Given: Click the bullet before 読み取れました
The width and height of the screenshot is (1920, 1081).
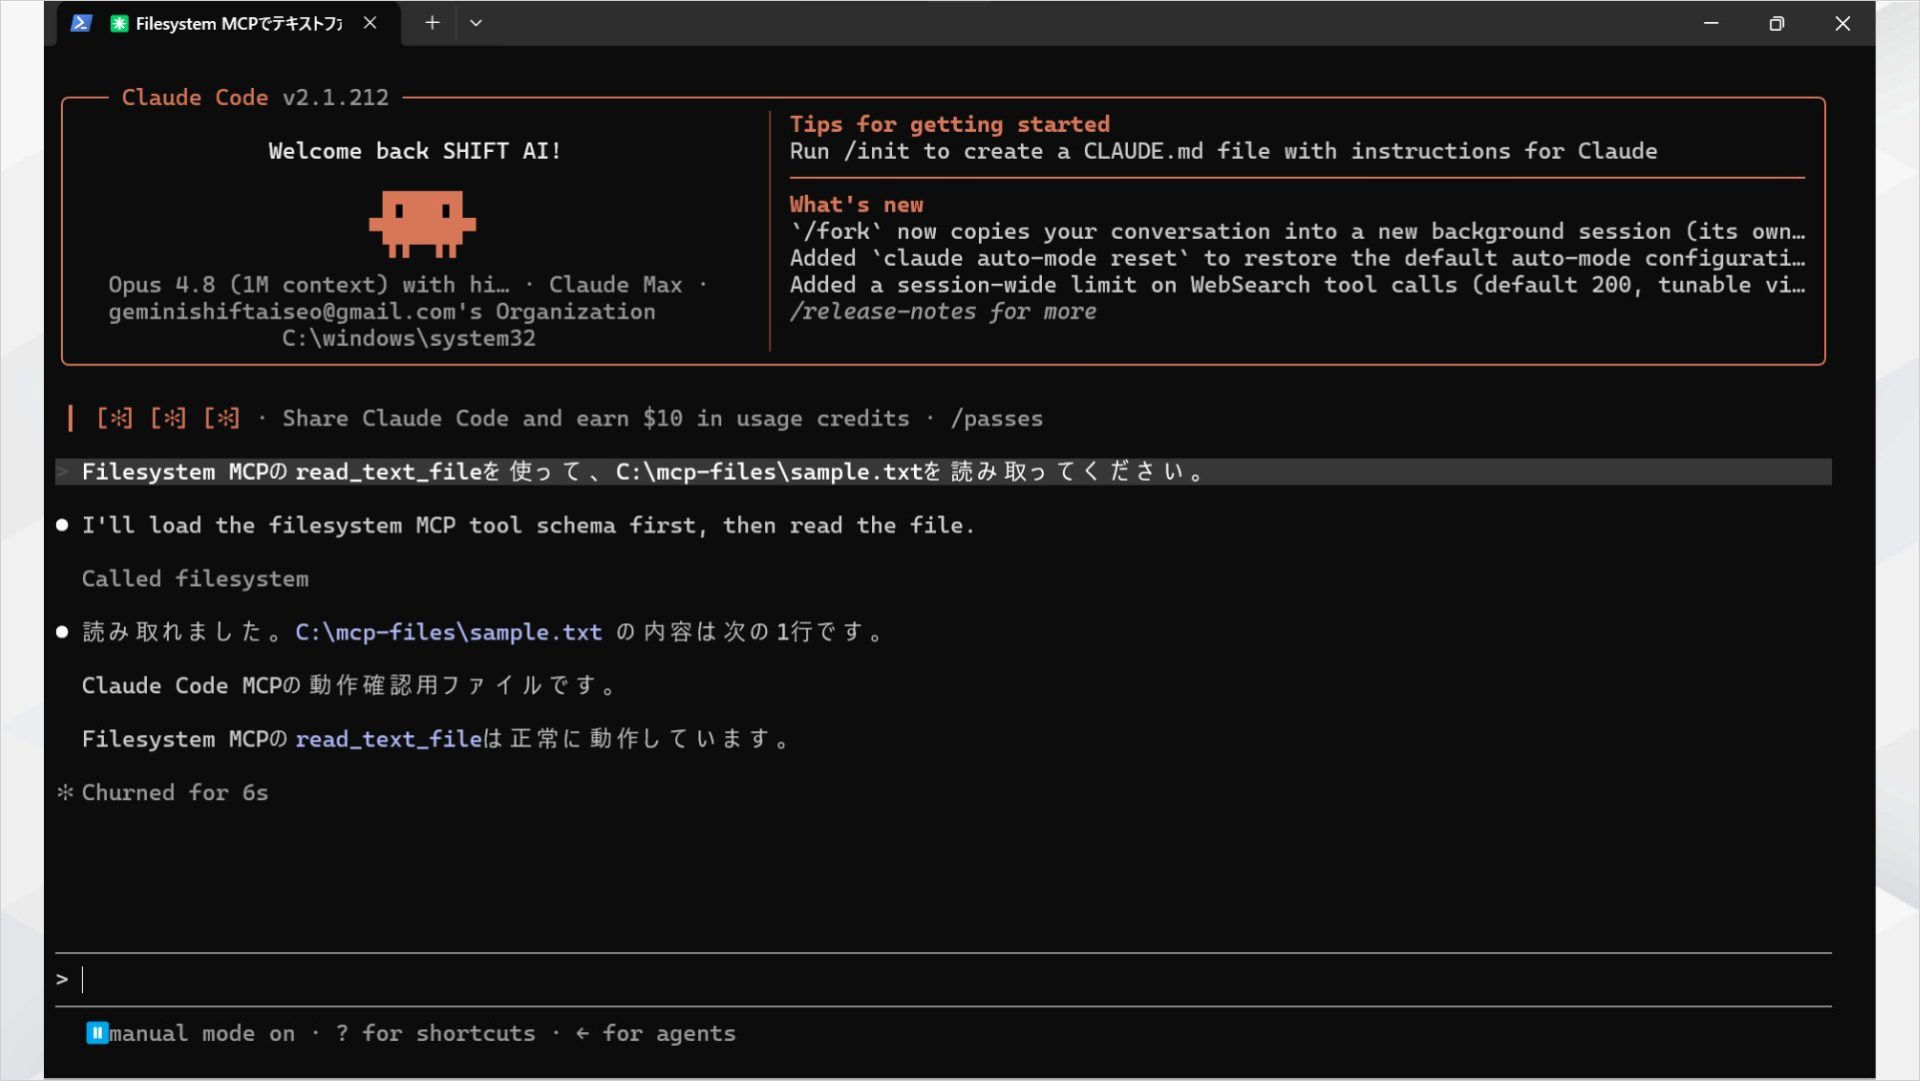Looking at the screenshot, I should (x=62, y=632).
